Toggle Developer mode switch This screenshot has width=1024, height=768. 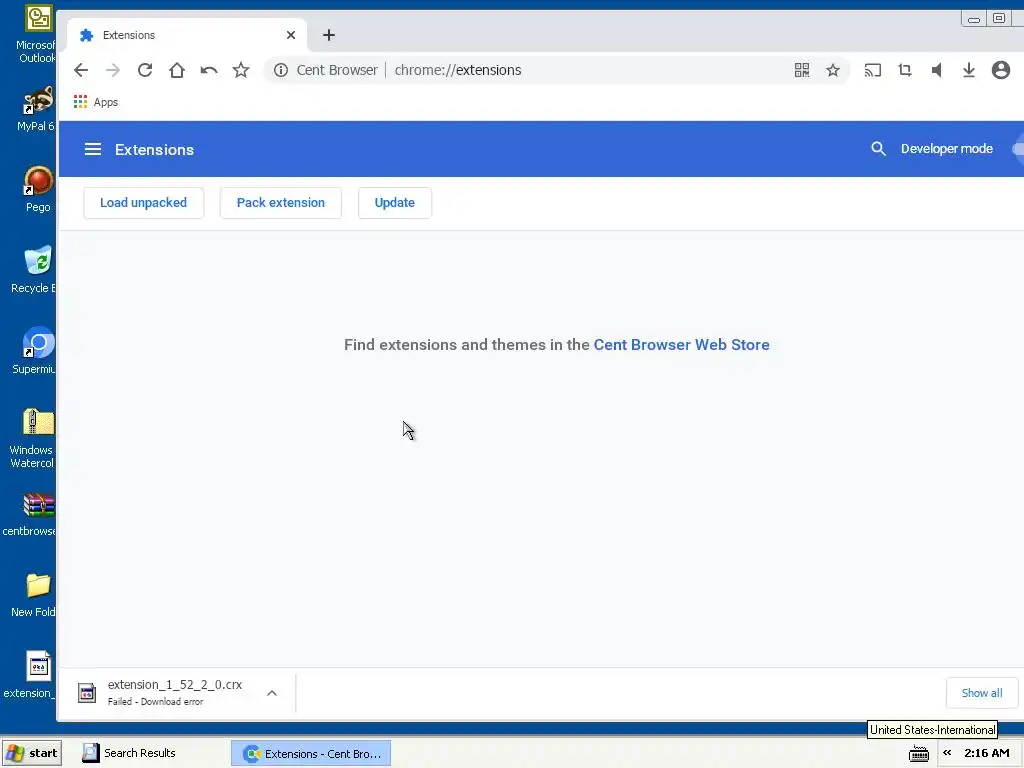[1017, 149]
